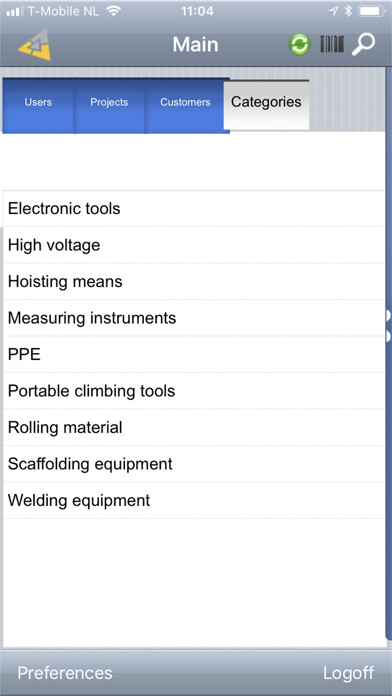Open the barcode scanner icon
The image size is (392, 696).
(332, 45)
